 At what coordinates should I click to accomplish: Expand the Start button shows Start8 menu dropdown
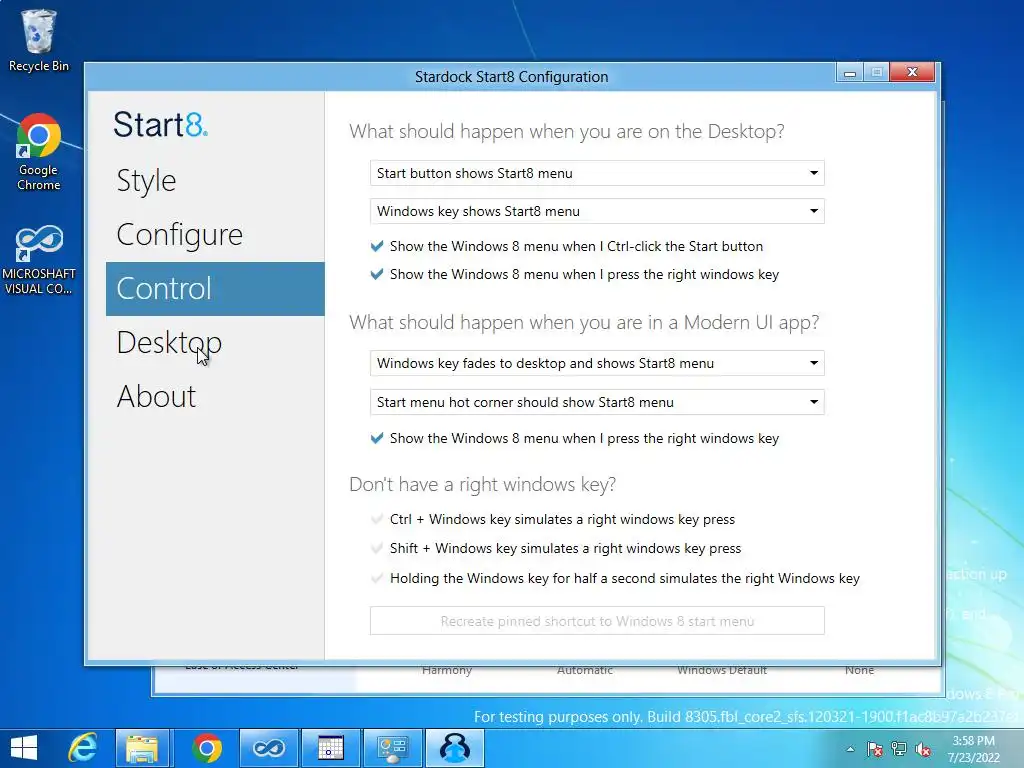597,173
